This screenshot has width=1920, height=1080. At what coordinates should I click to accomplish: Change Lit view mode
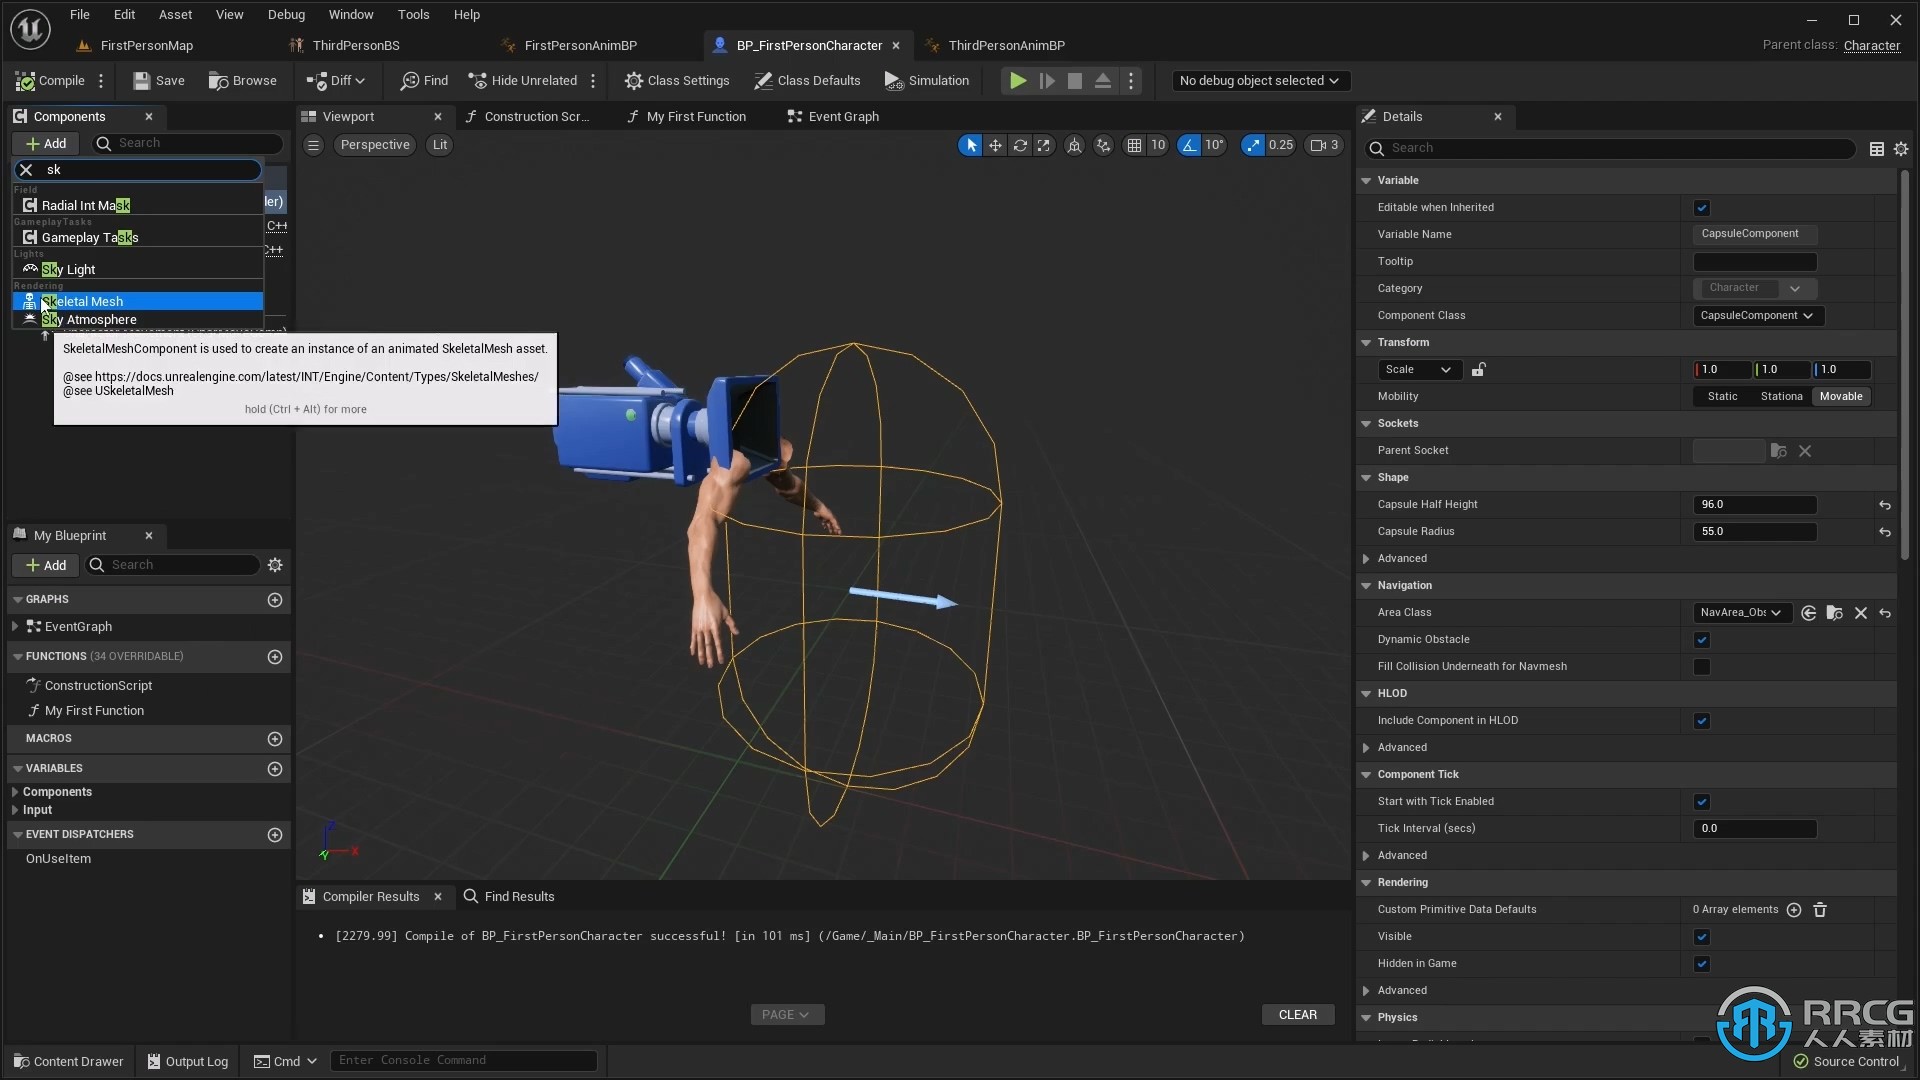pos(440,145)
